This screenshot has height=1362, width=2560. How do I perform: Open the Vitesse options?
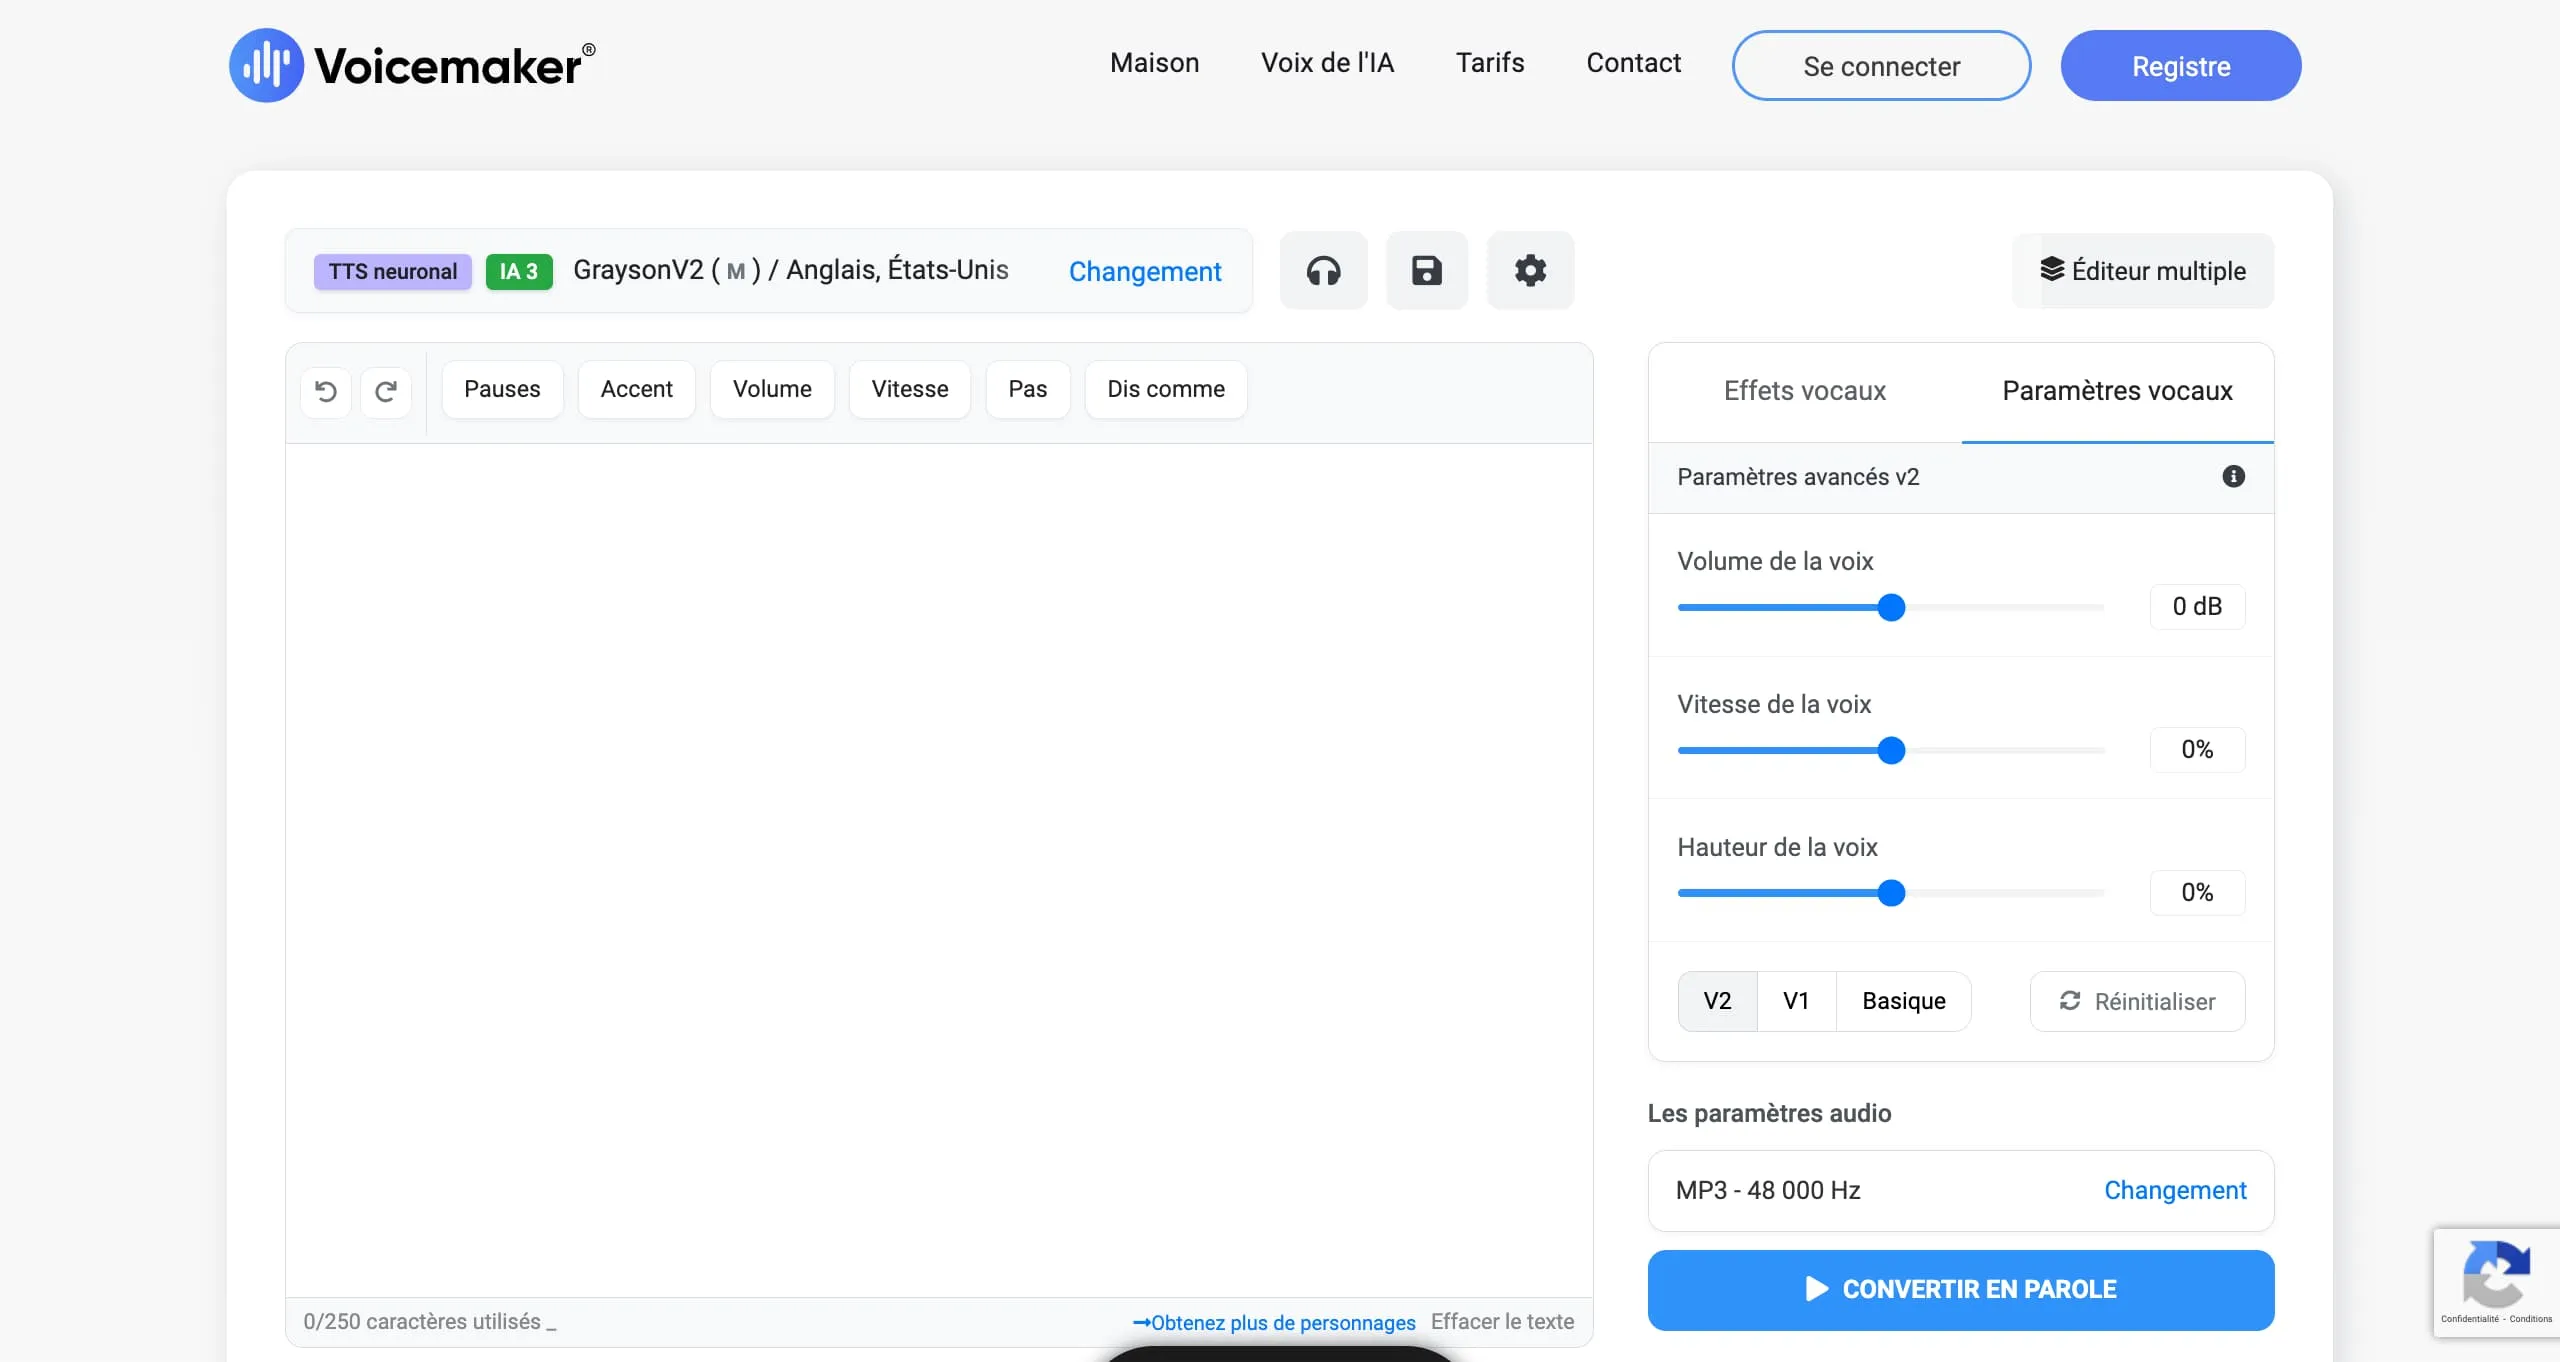(x=909, y=389)
